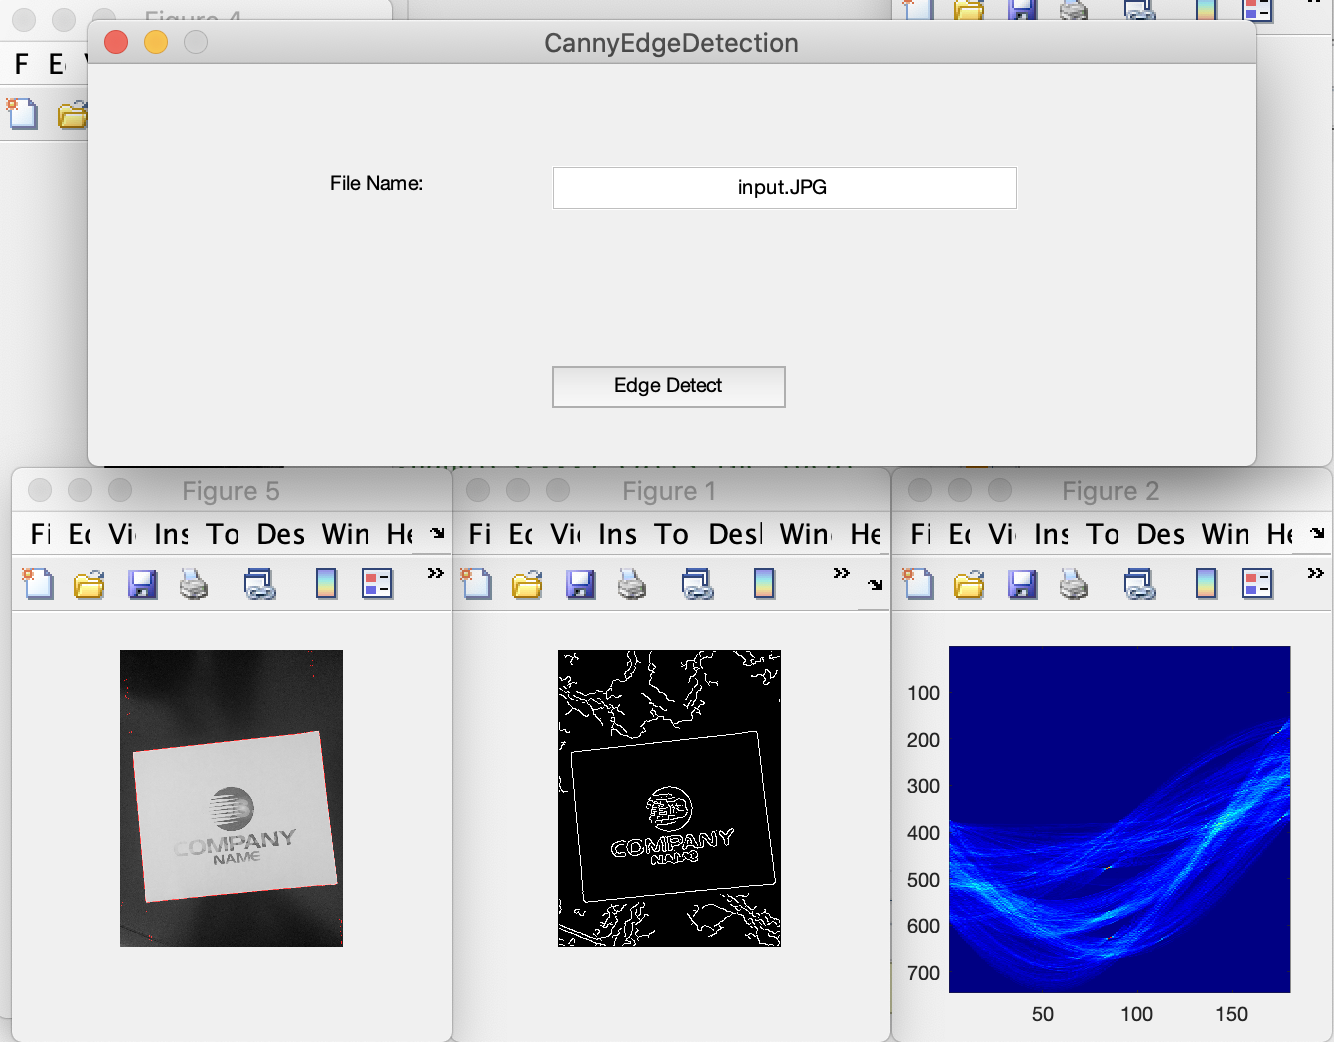Click Save icon in Figure 5 toolbar
The width and height of the screenshot is (1334, 1042).
click(143, 583)
